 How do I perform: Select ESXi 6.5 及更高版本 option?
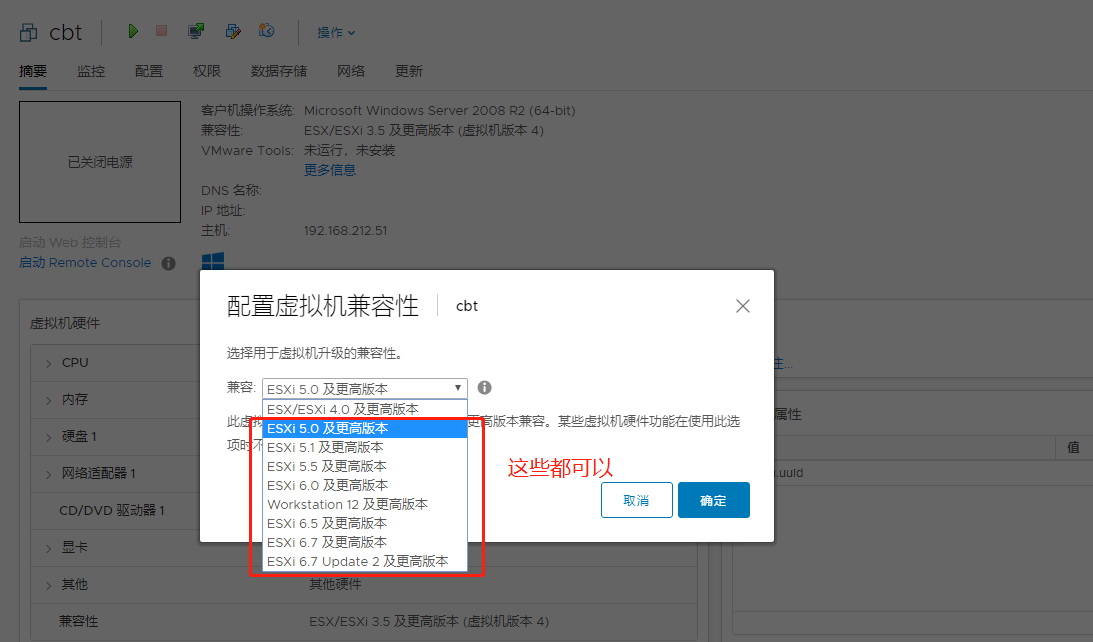365,523
